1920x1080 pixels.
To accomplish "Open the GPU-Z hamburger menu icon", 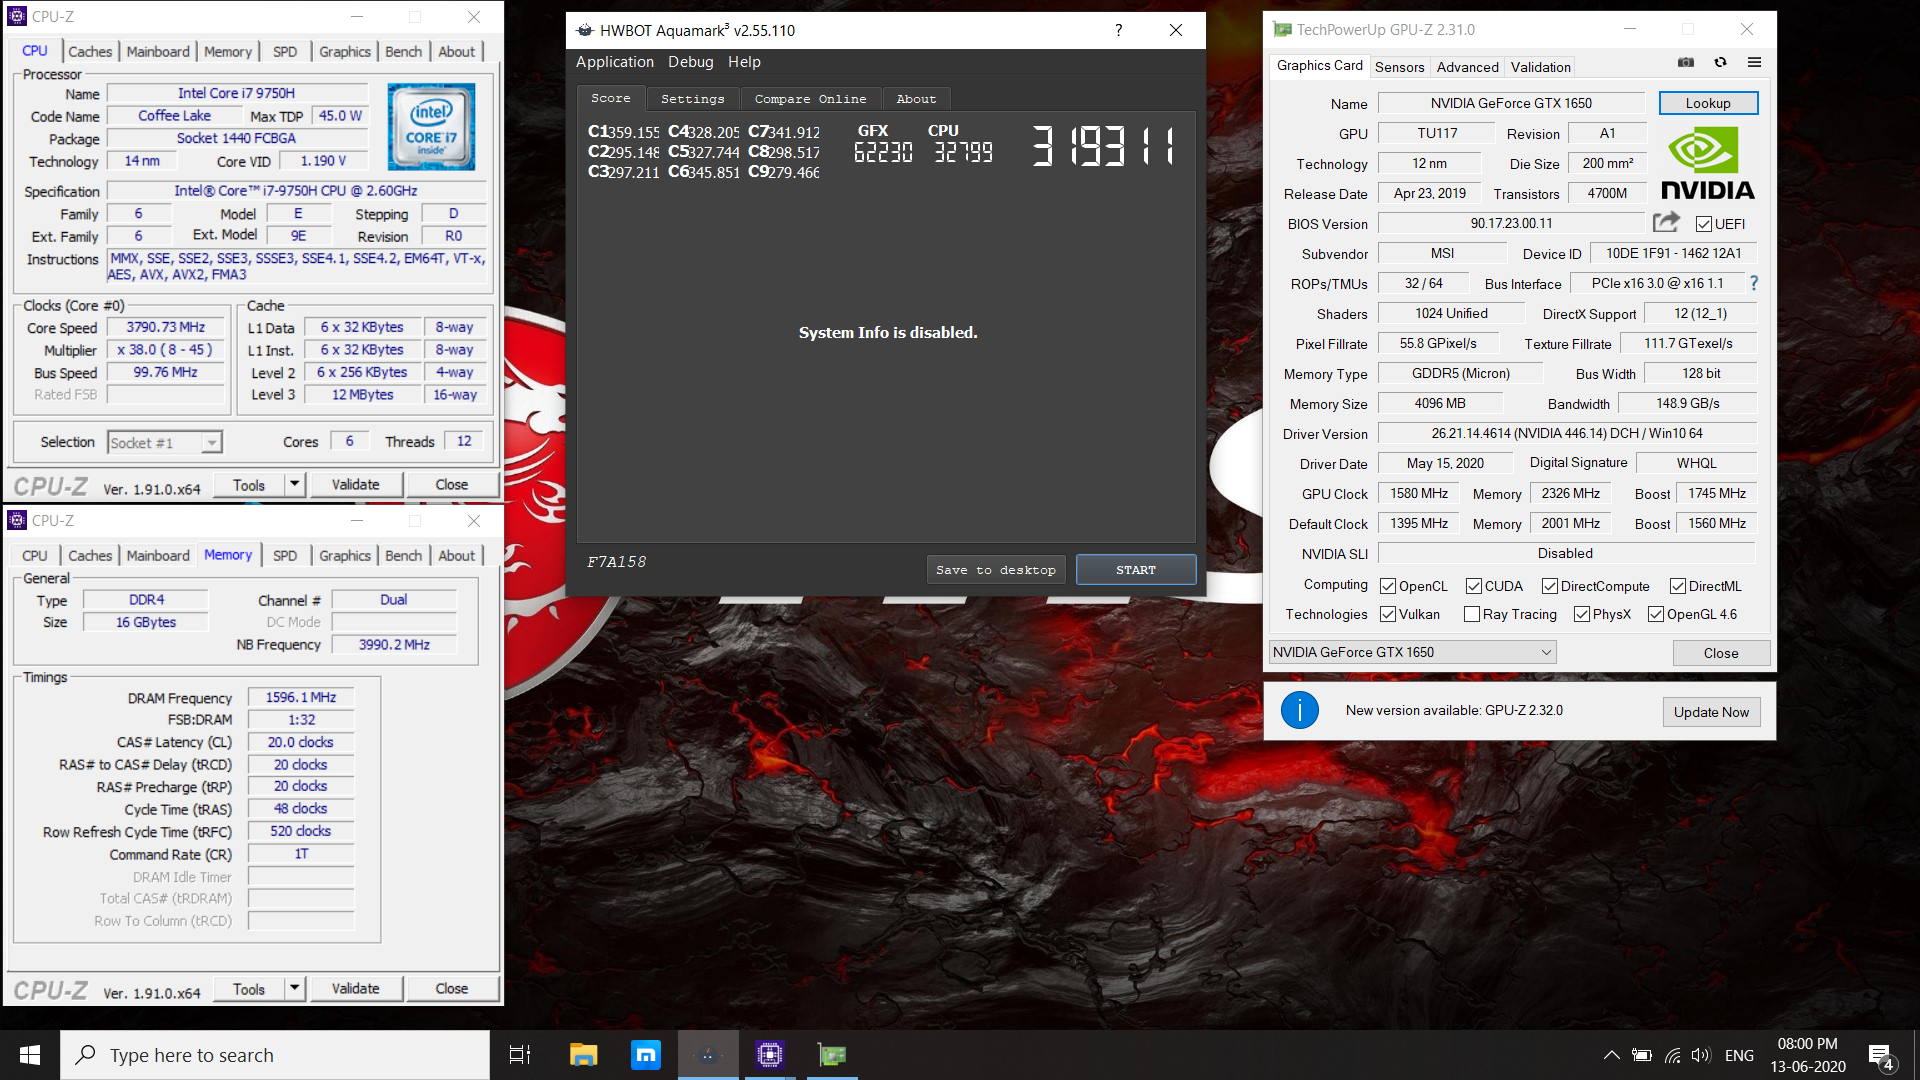I will [1754, 62].
